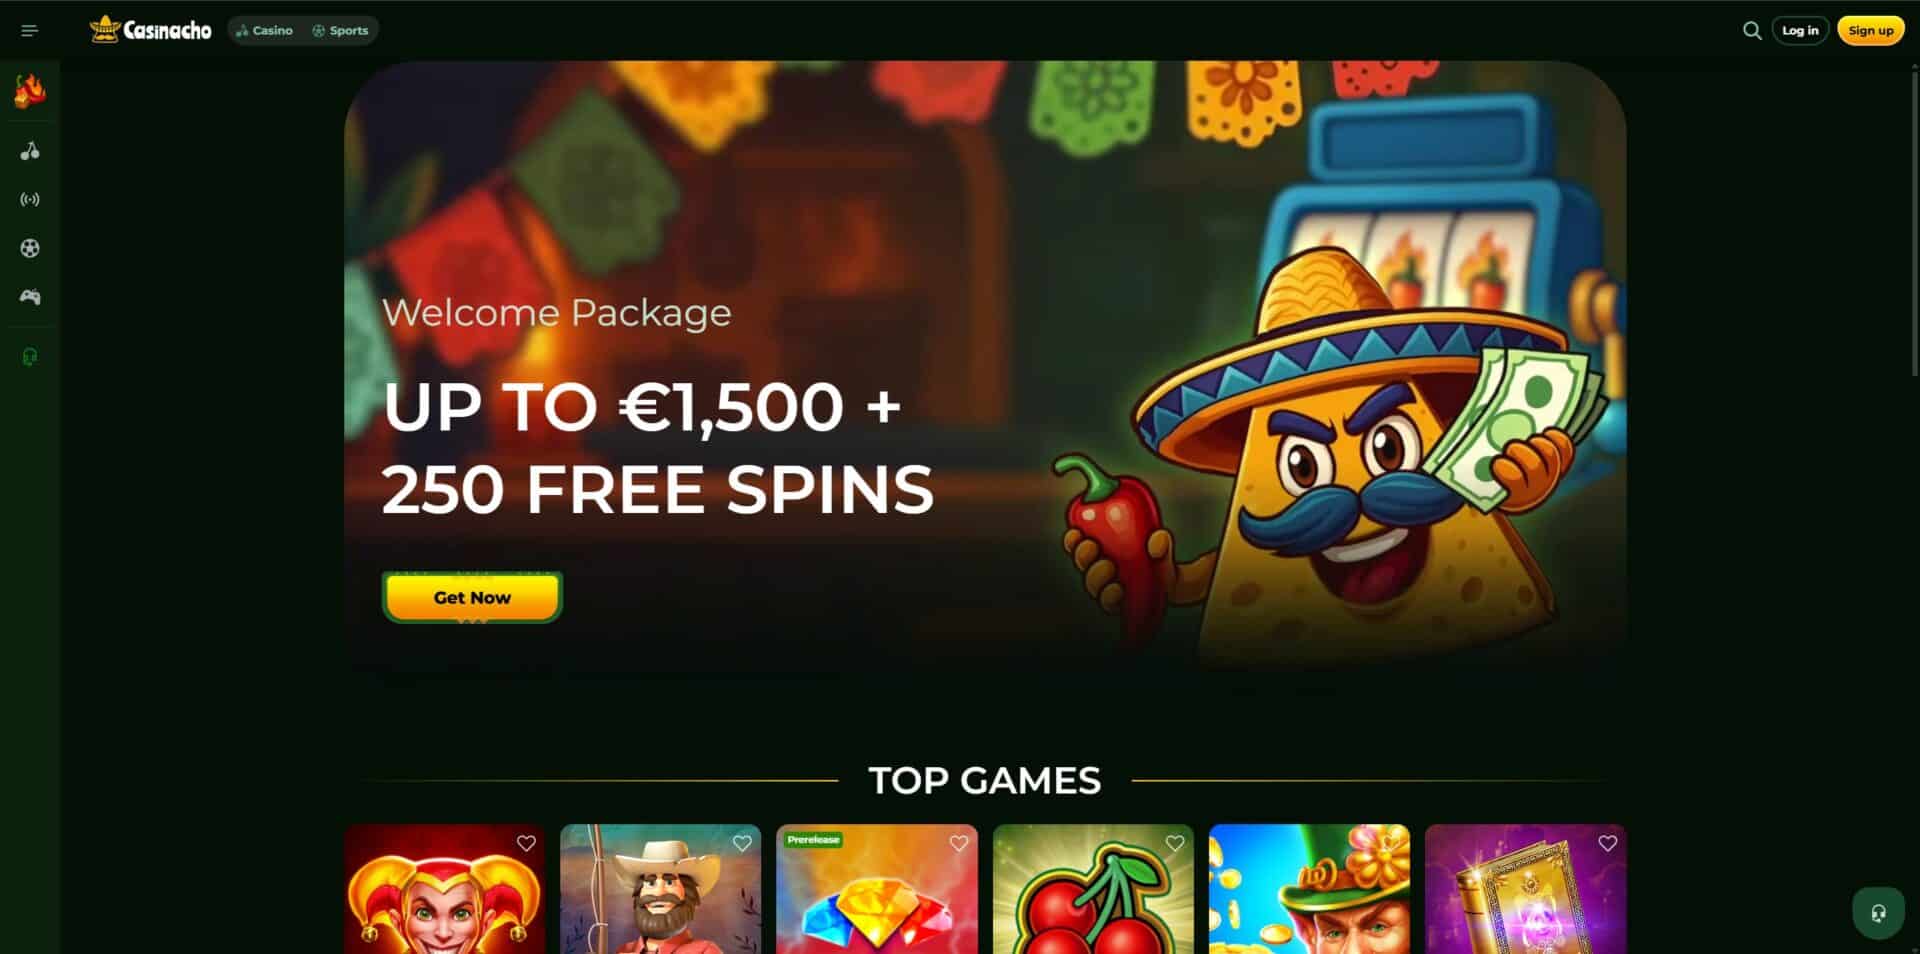Click the green headset support icon in sidebar
Viewport: 1920px width, 954px height.
[x=30, y=357]
